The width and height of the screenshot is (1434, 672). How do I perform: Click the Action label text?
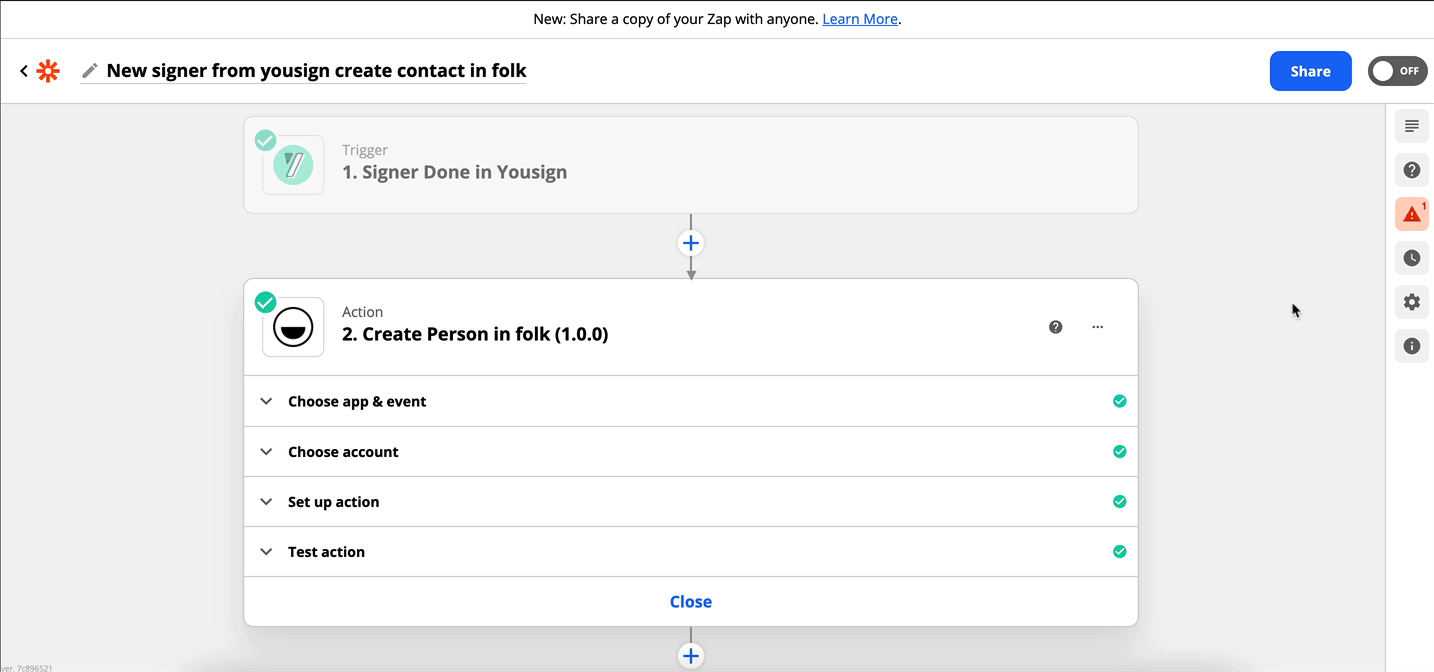coord(362,312)
